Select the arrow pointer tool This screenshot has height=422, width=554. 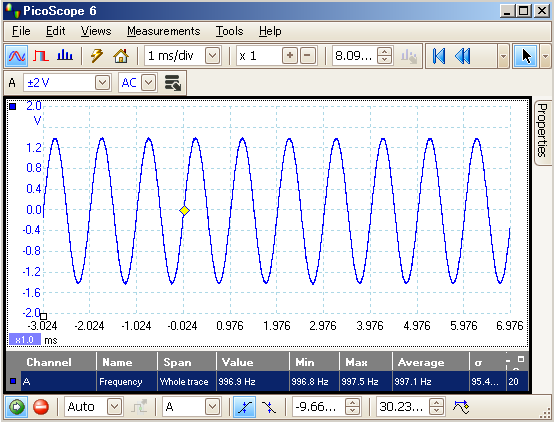pyautogui.click(x=526, y=56)
